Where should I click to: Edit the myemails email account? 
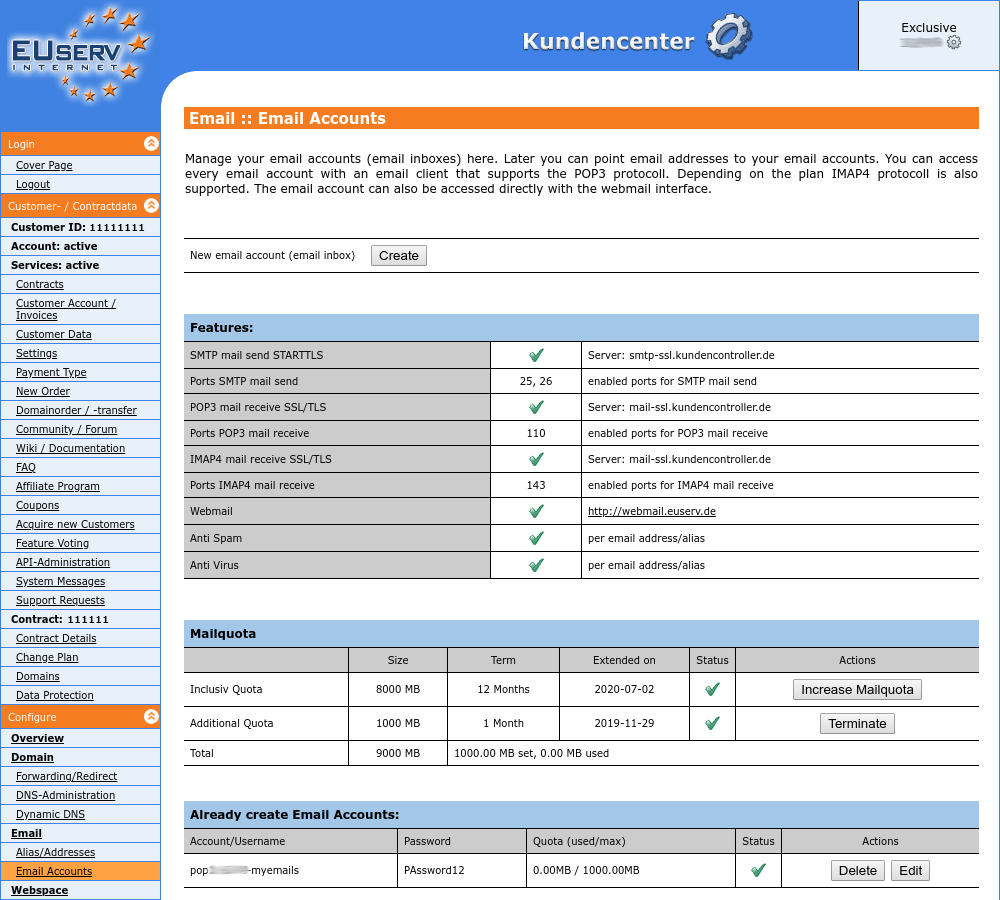[911, 871]
